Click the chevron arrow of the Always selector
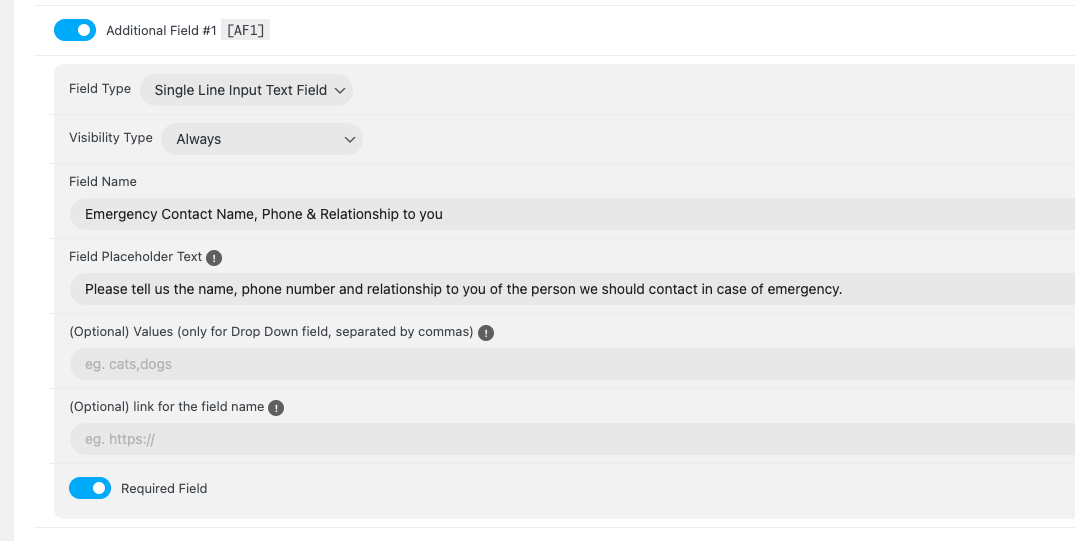The width and height of the screenshot is (1075, 541). 350,140
